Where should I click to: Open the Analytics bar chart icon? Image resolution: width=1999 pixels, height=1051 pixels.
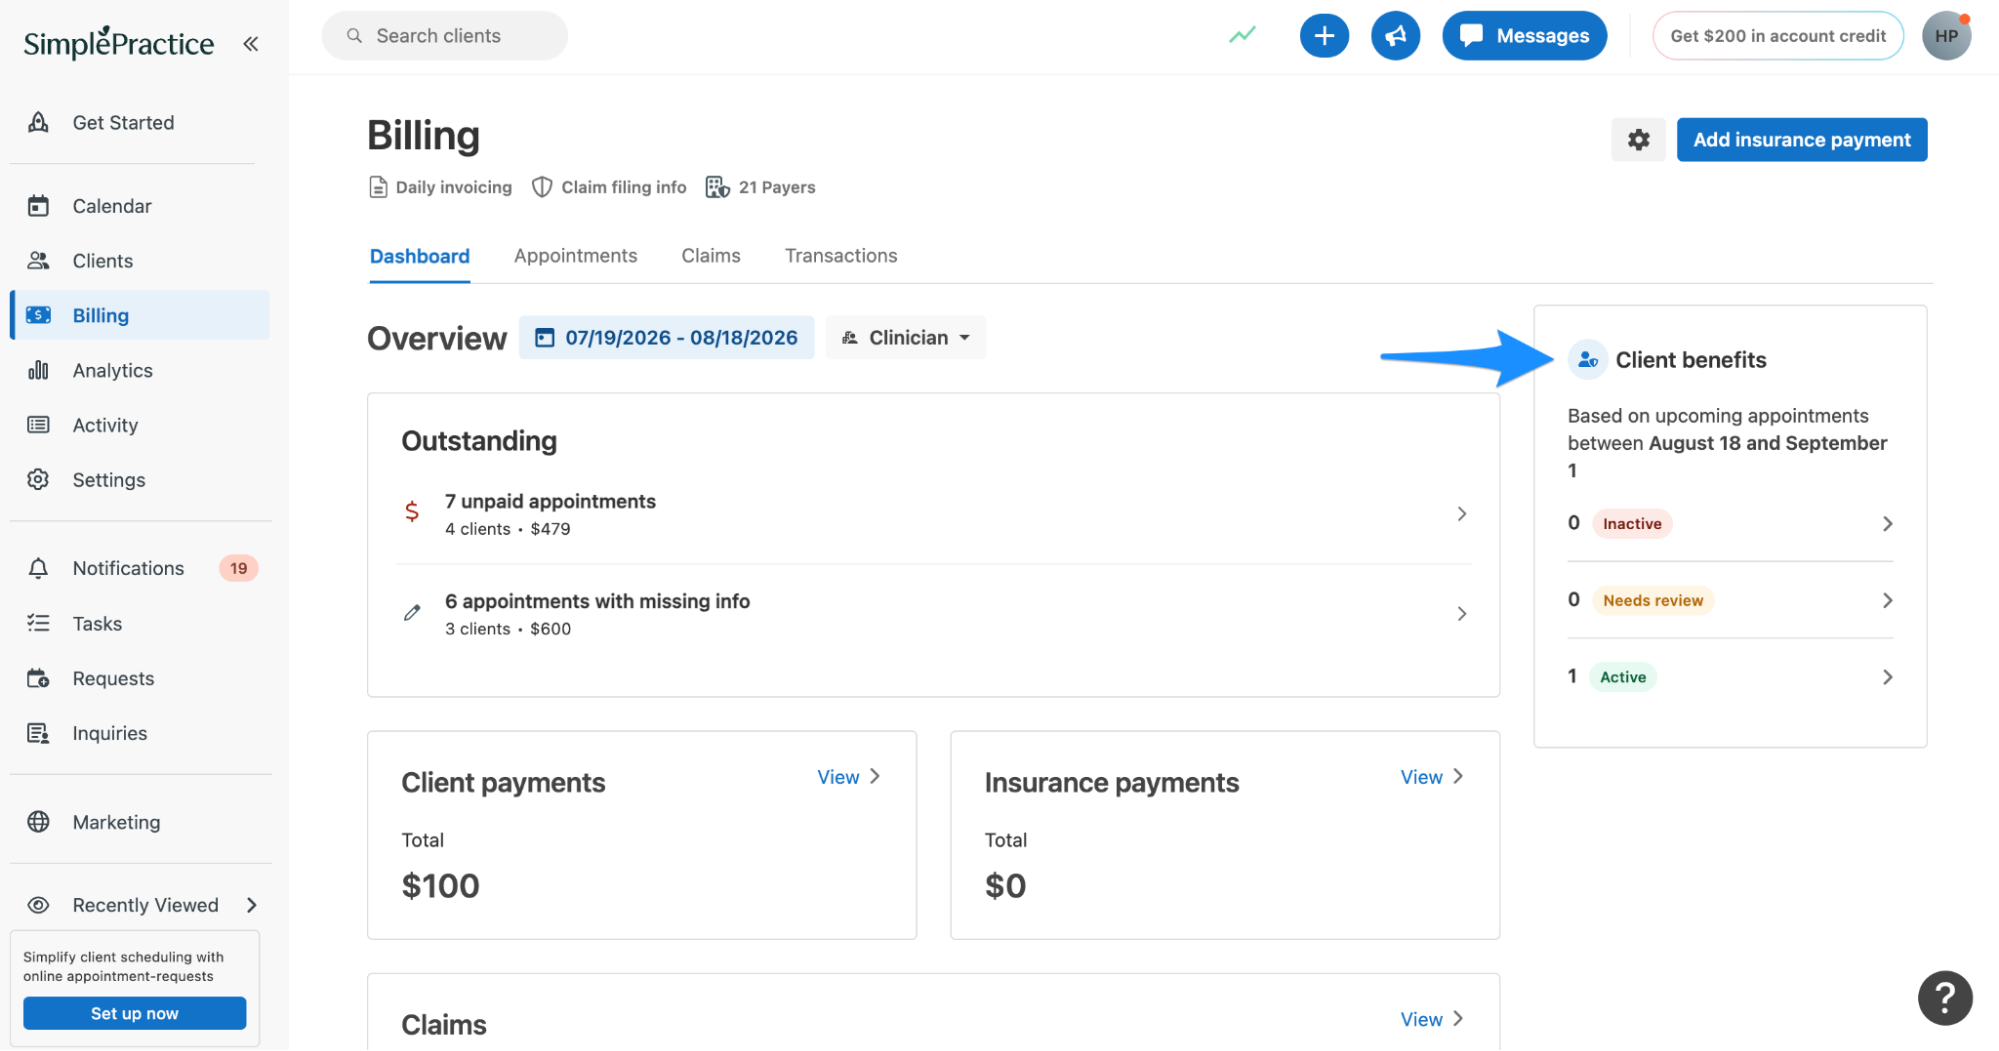[x=38, y=370]
